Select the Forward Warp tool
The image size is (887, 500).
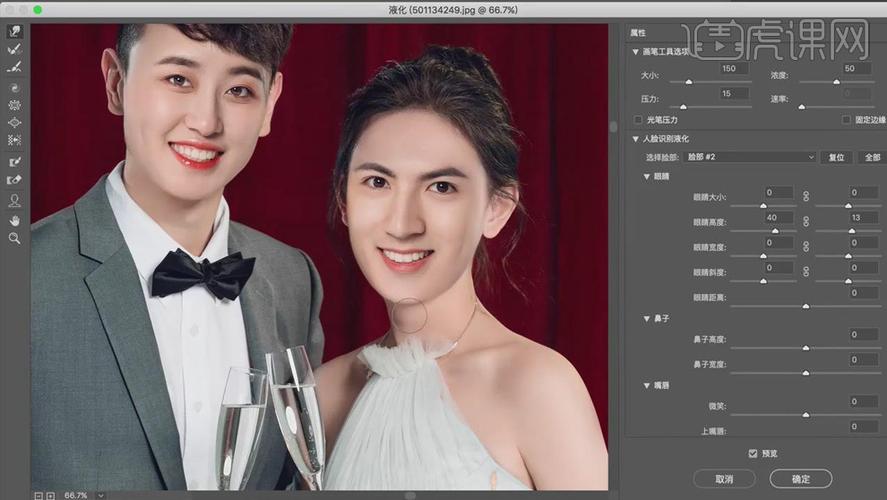[x=15, y=31]
